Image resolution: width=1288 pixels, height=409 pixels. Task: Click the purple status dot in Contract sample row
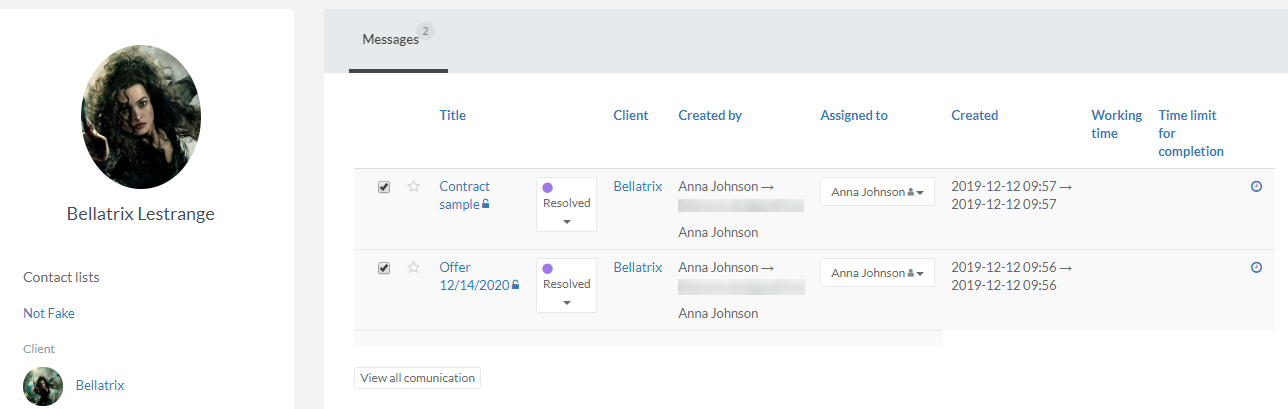pos(547,187)
